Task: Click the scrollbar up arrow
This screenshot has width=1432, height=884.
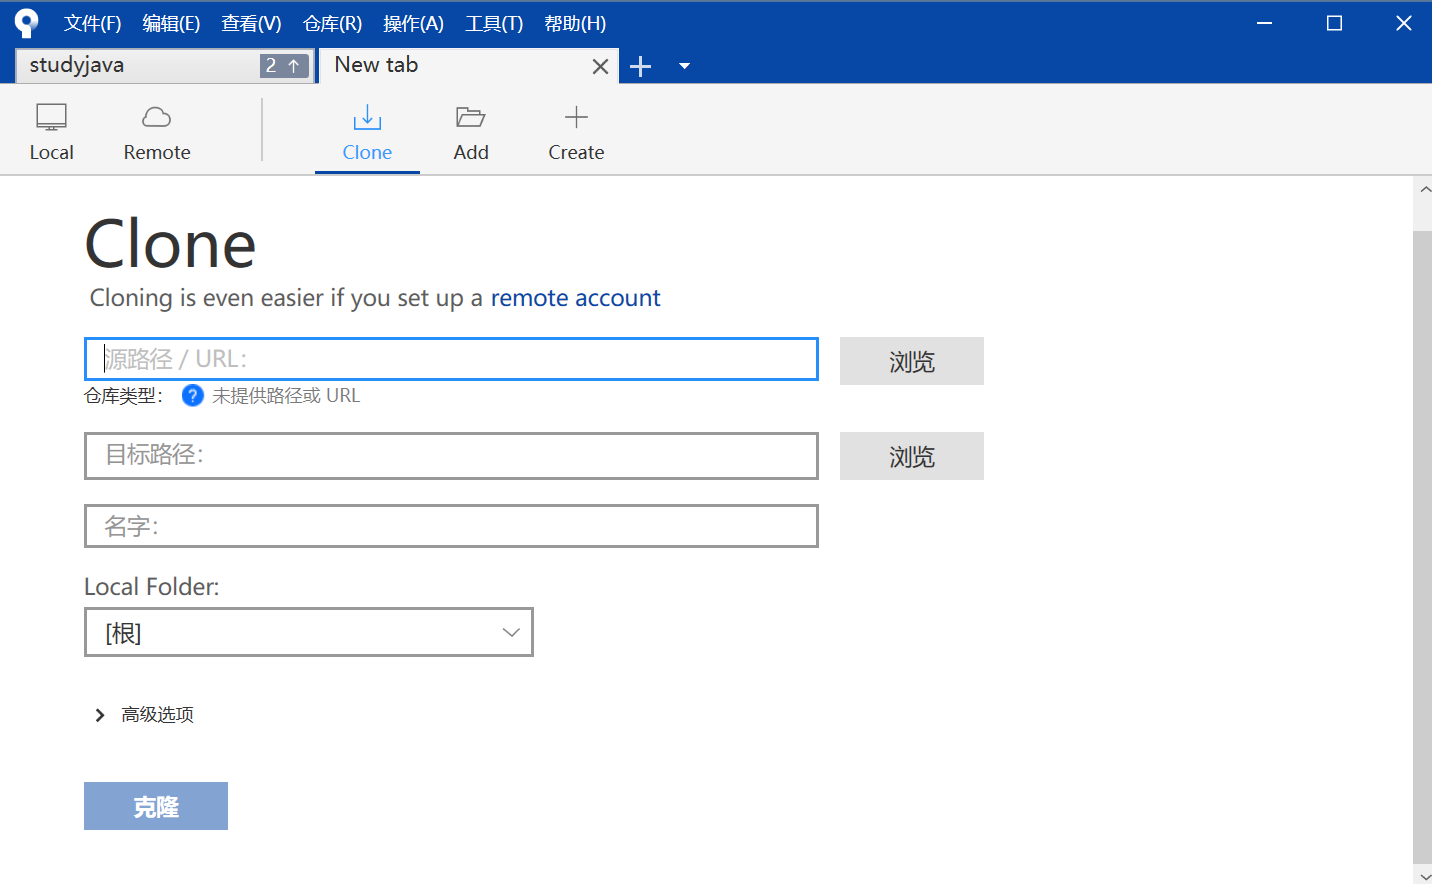Action: pos(1424,189)
